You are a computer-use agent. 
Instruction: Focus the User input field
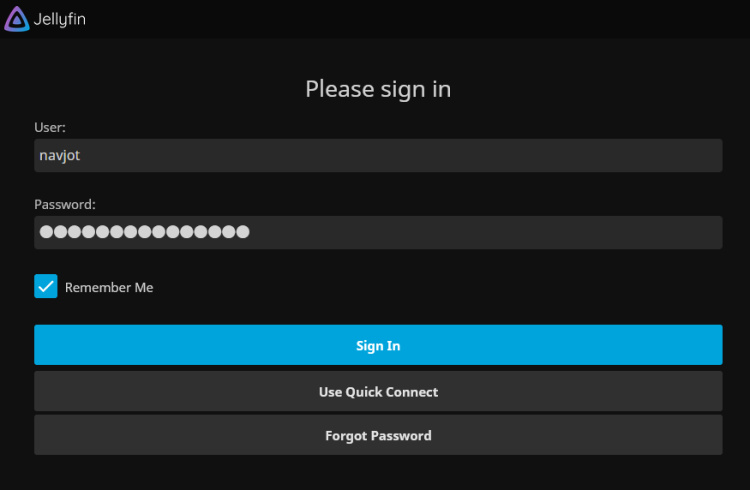tap(378, 155)
